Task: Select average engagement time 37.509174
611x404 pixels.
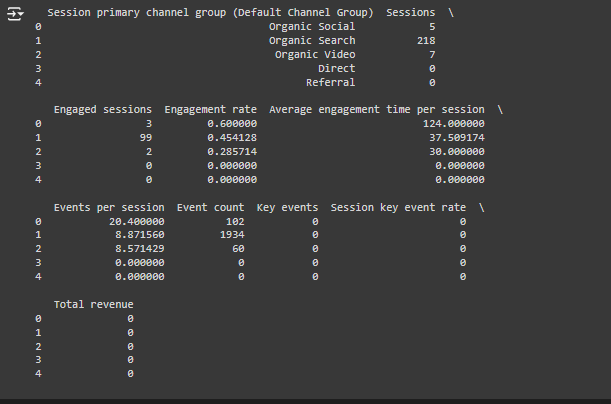Action: [x=457, y=138]
